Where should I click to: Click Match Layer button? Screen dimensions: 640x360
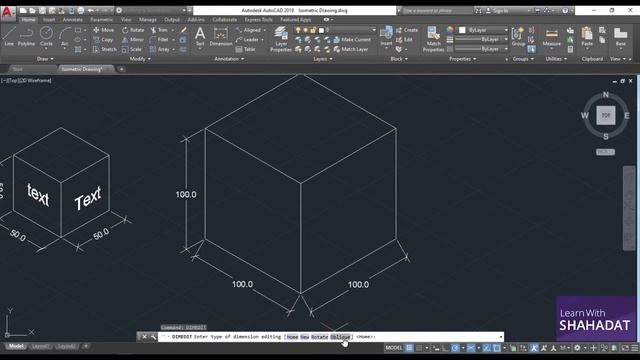351,49
